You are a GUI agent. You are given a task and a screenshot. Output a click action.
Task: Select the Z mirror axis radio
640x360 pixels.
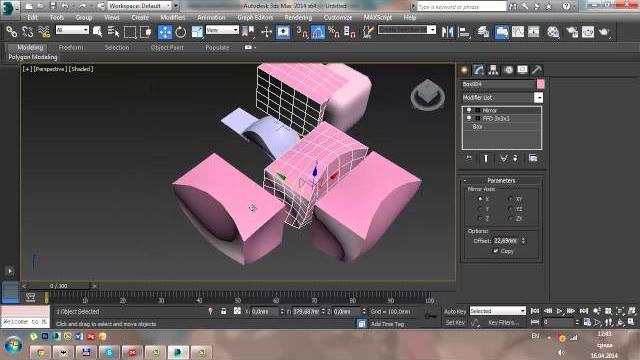pyautogui.click(x=480, y=218)
